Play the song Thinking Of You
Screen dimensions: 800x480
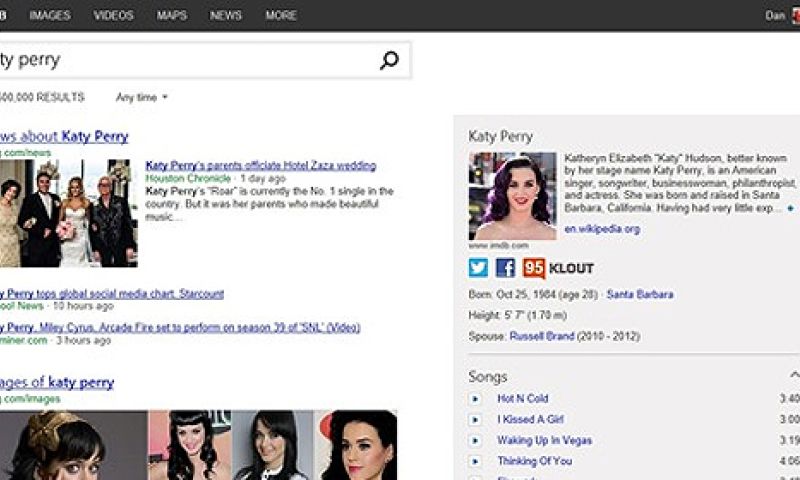point(475,461)
